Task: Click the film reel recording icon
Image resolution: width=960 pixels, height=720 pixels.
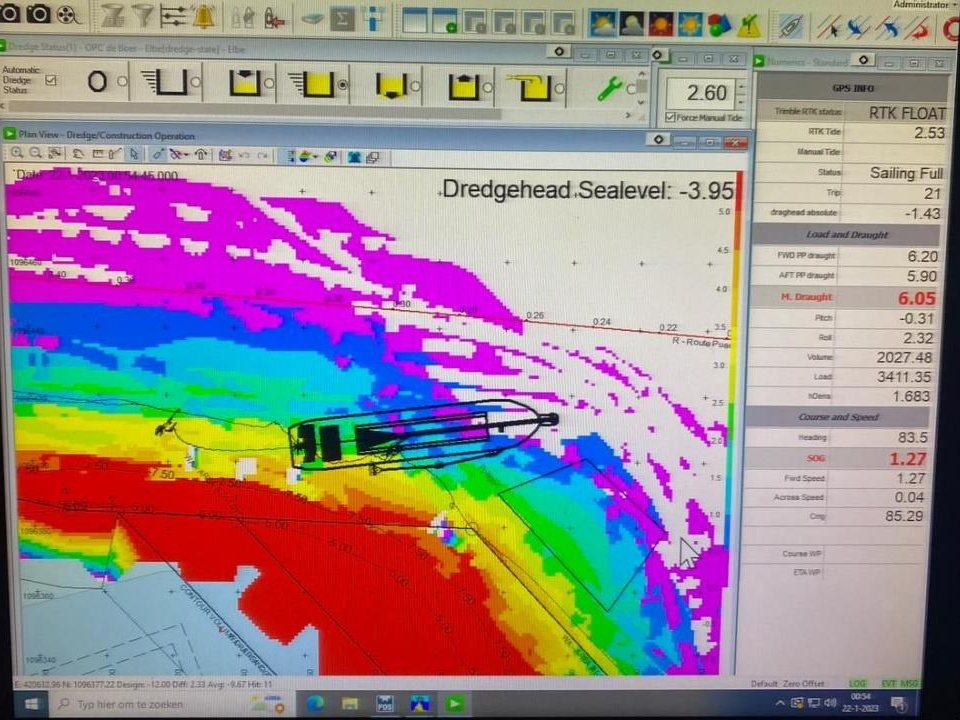Action: pyautogui.click(x=67, y=15)
